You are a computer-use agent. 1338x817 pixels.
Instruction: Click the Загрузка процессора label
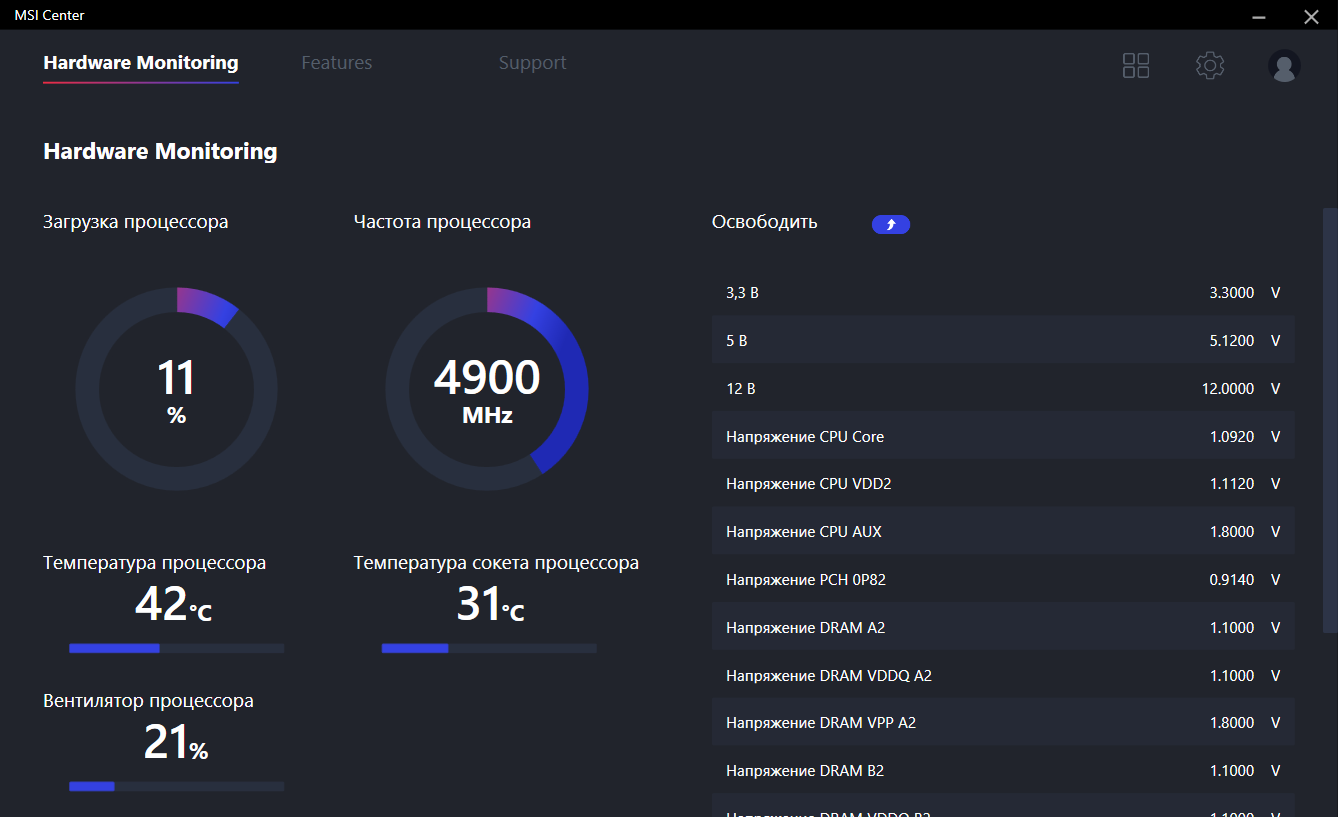tap(136, 222)
